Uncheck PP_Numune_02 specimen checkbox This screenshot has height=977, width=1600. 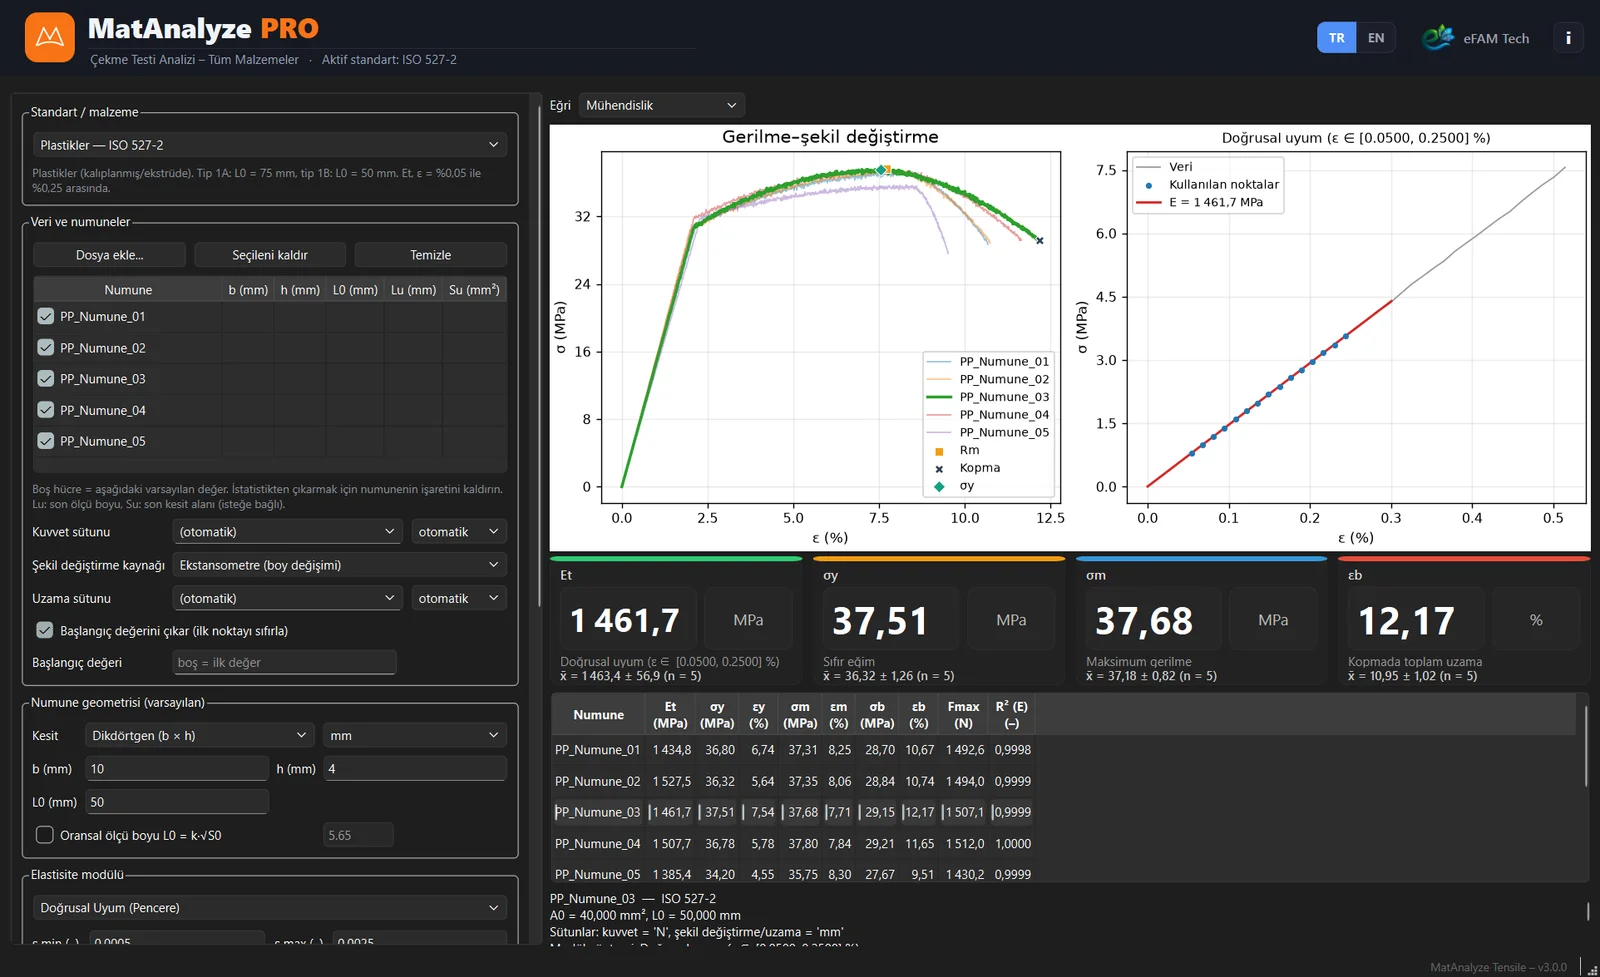[x=46, y=348]
